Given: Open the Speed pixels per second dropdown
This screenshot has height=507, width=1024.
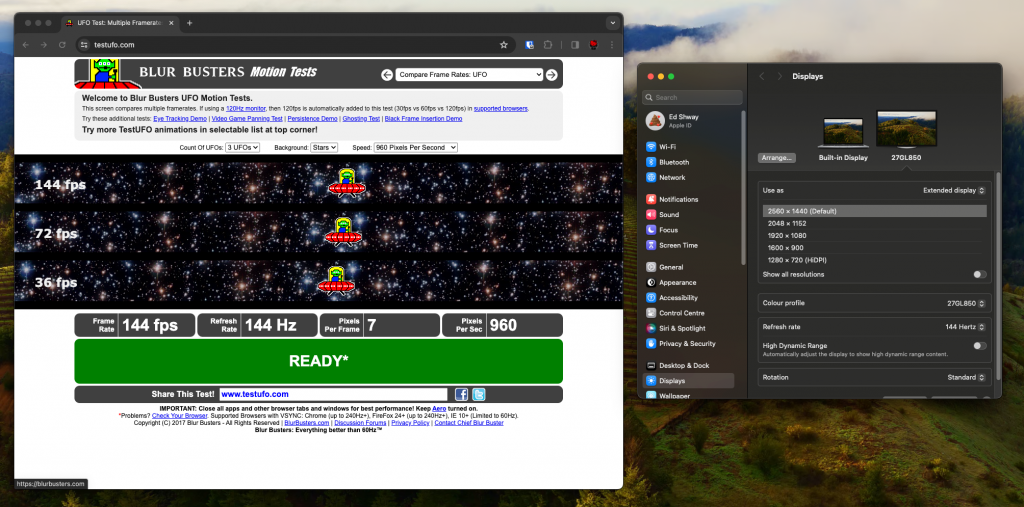Looking at the screenshot, I should tap(415, 148).
